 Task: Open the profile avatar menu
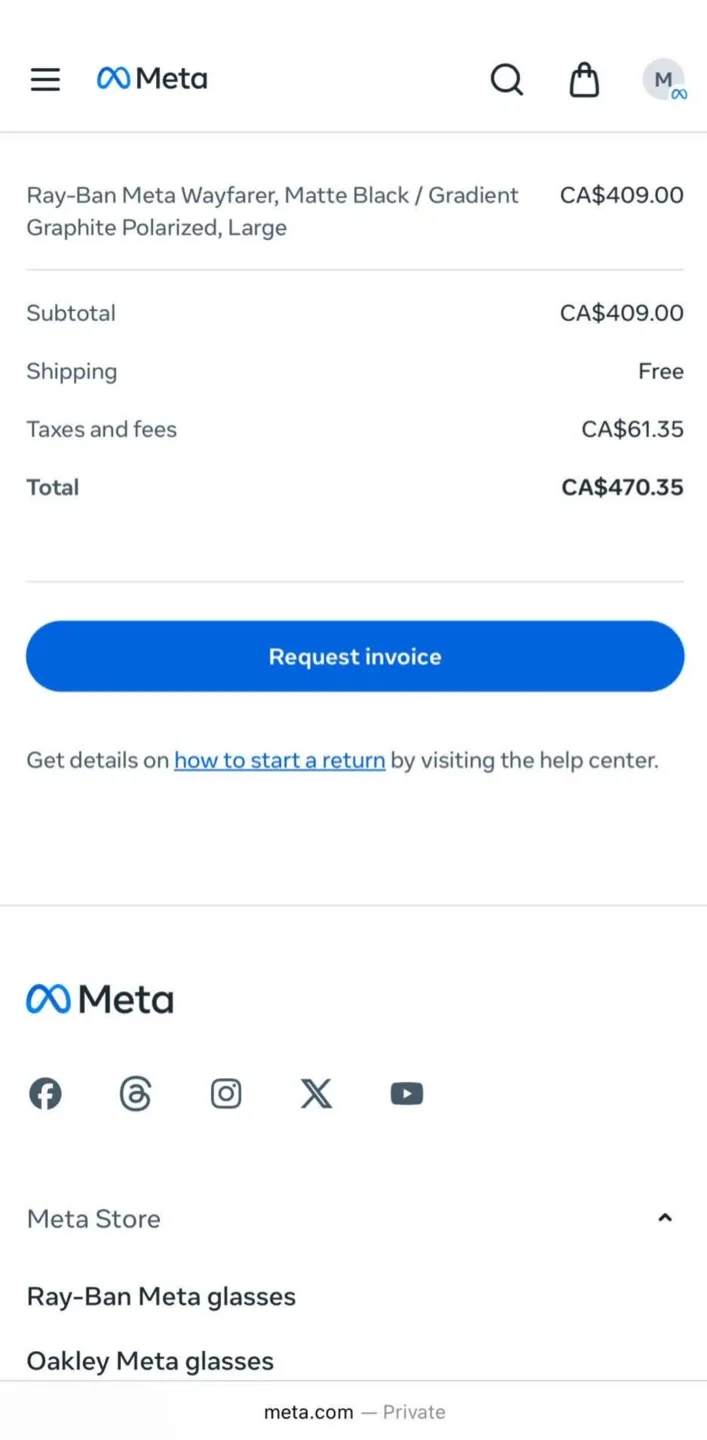pyautogui.click(x=664, y=79)
